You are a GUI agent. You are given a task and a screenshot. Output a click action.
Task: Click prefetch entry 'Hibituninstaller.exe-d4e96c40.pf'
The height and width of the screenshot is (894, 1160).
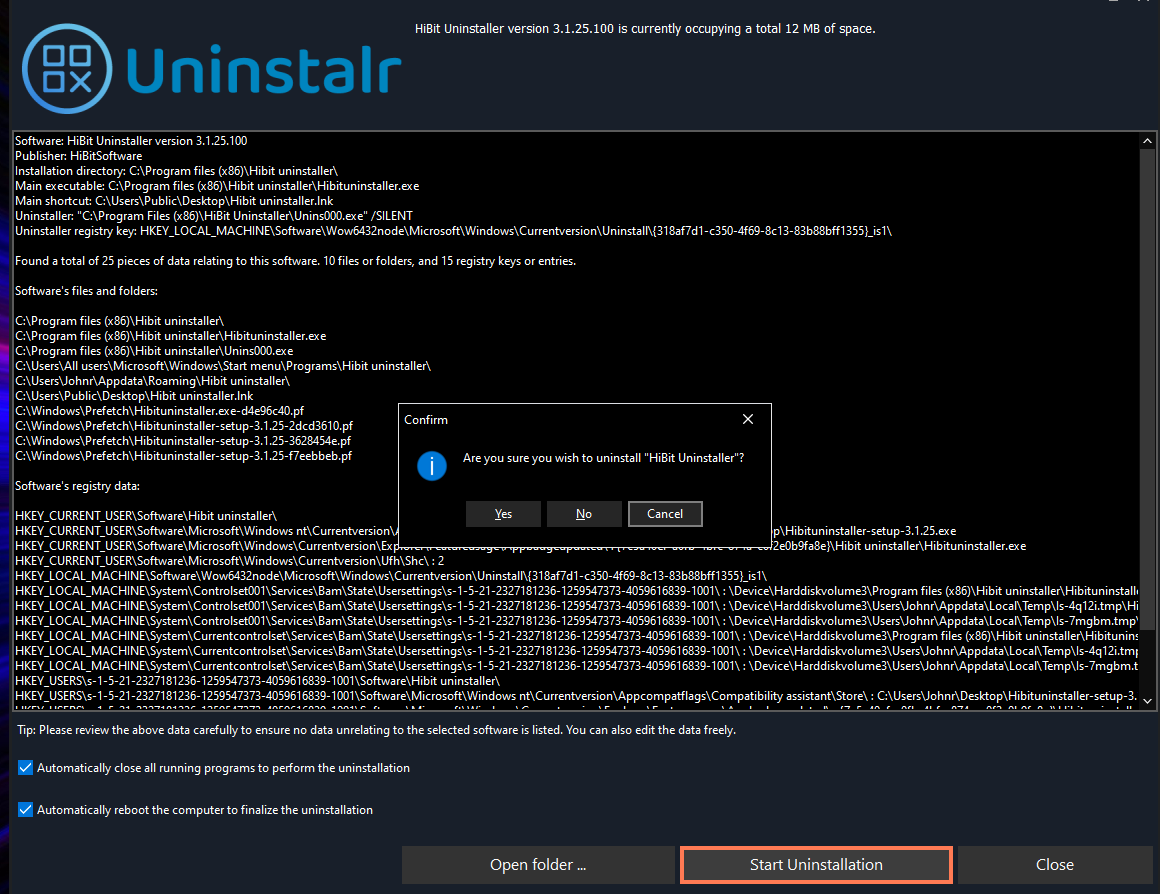point(159,411)
